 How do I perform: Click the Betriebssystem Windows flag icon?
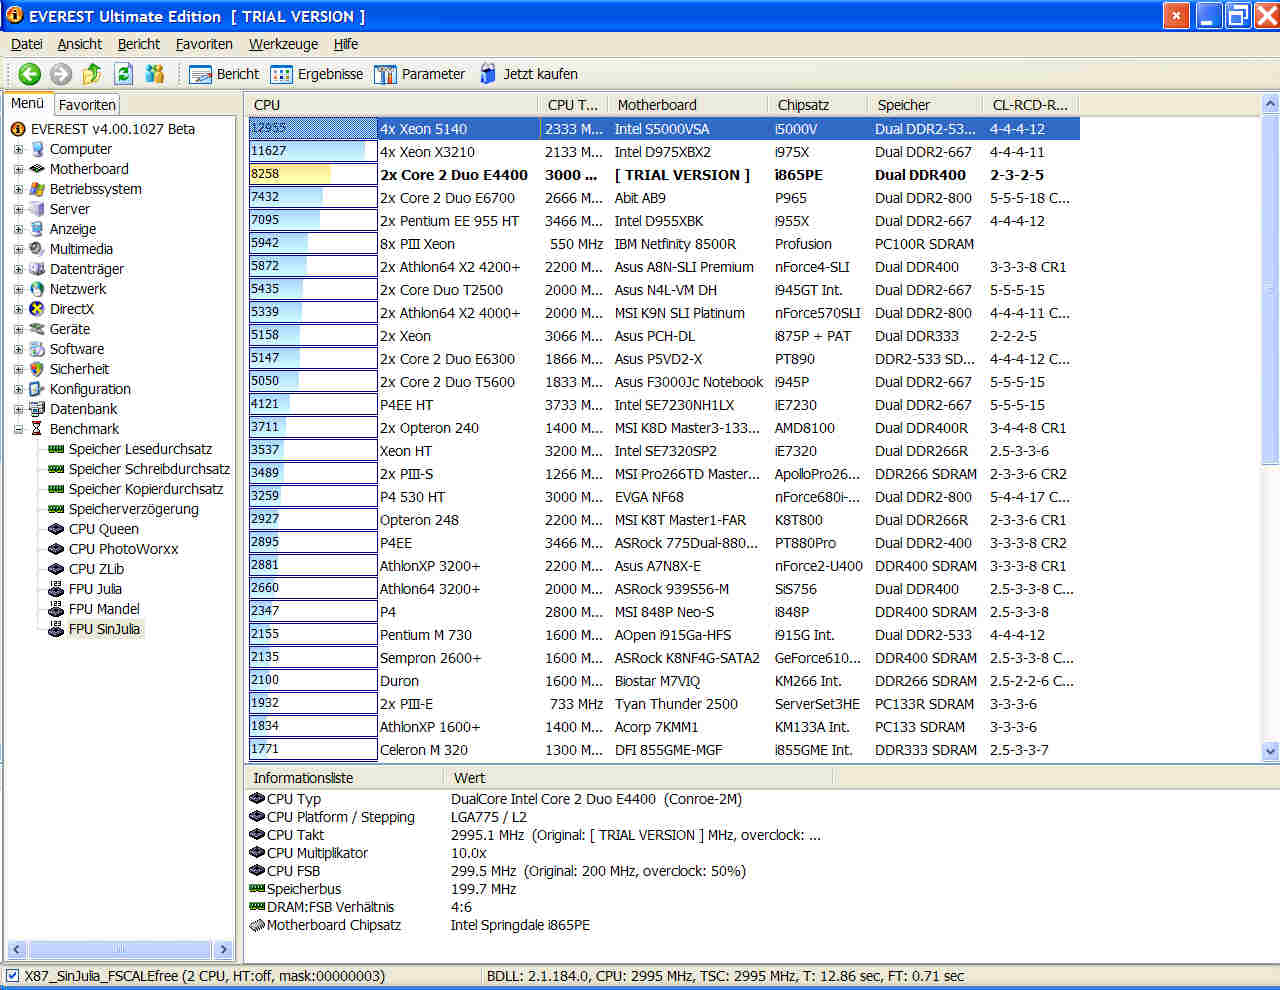click(37, 189)
